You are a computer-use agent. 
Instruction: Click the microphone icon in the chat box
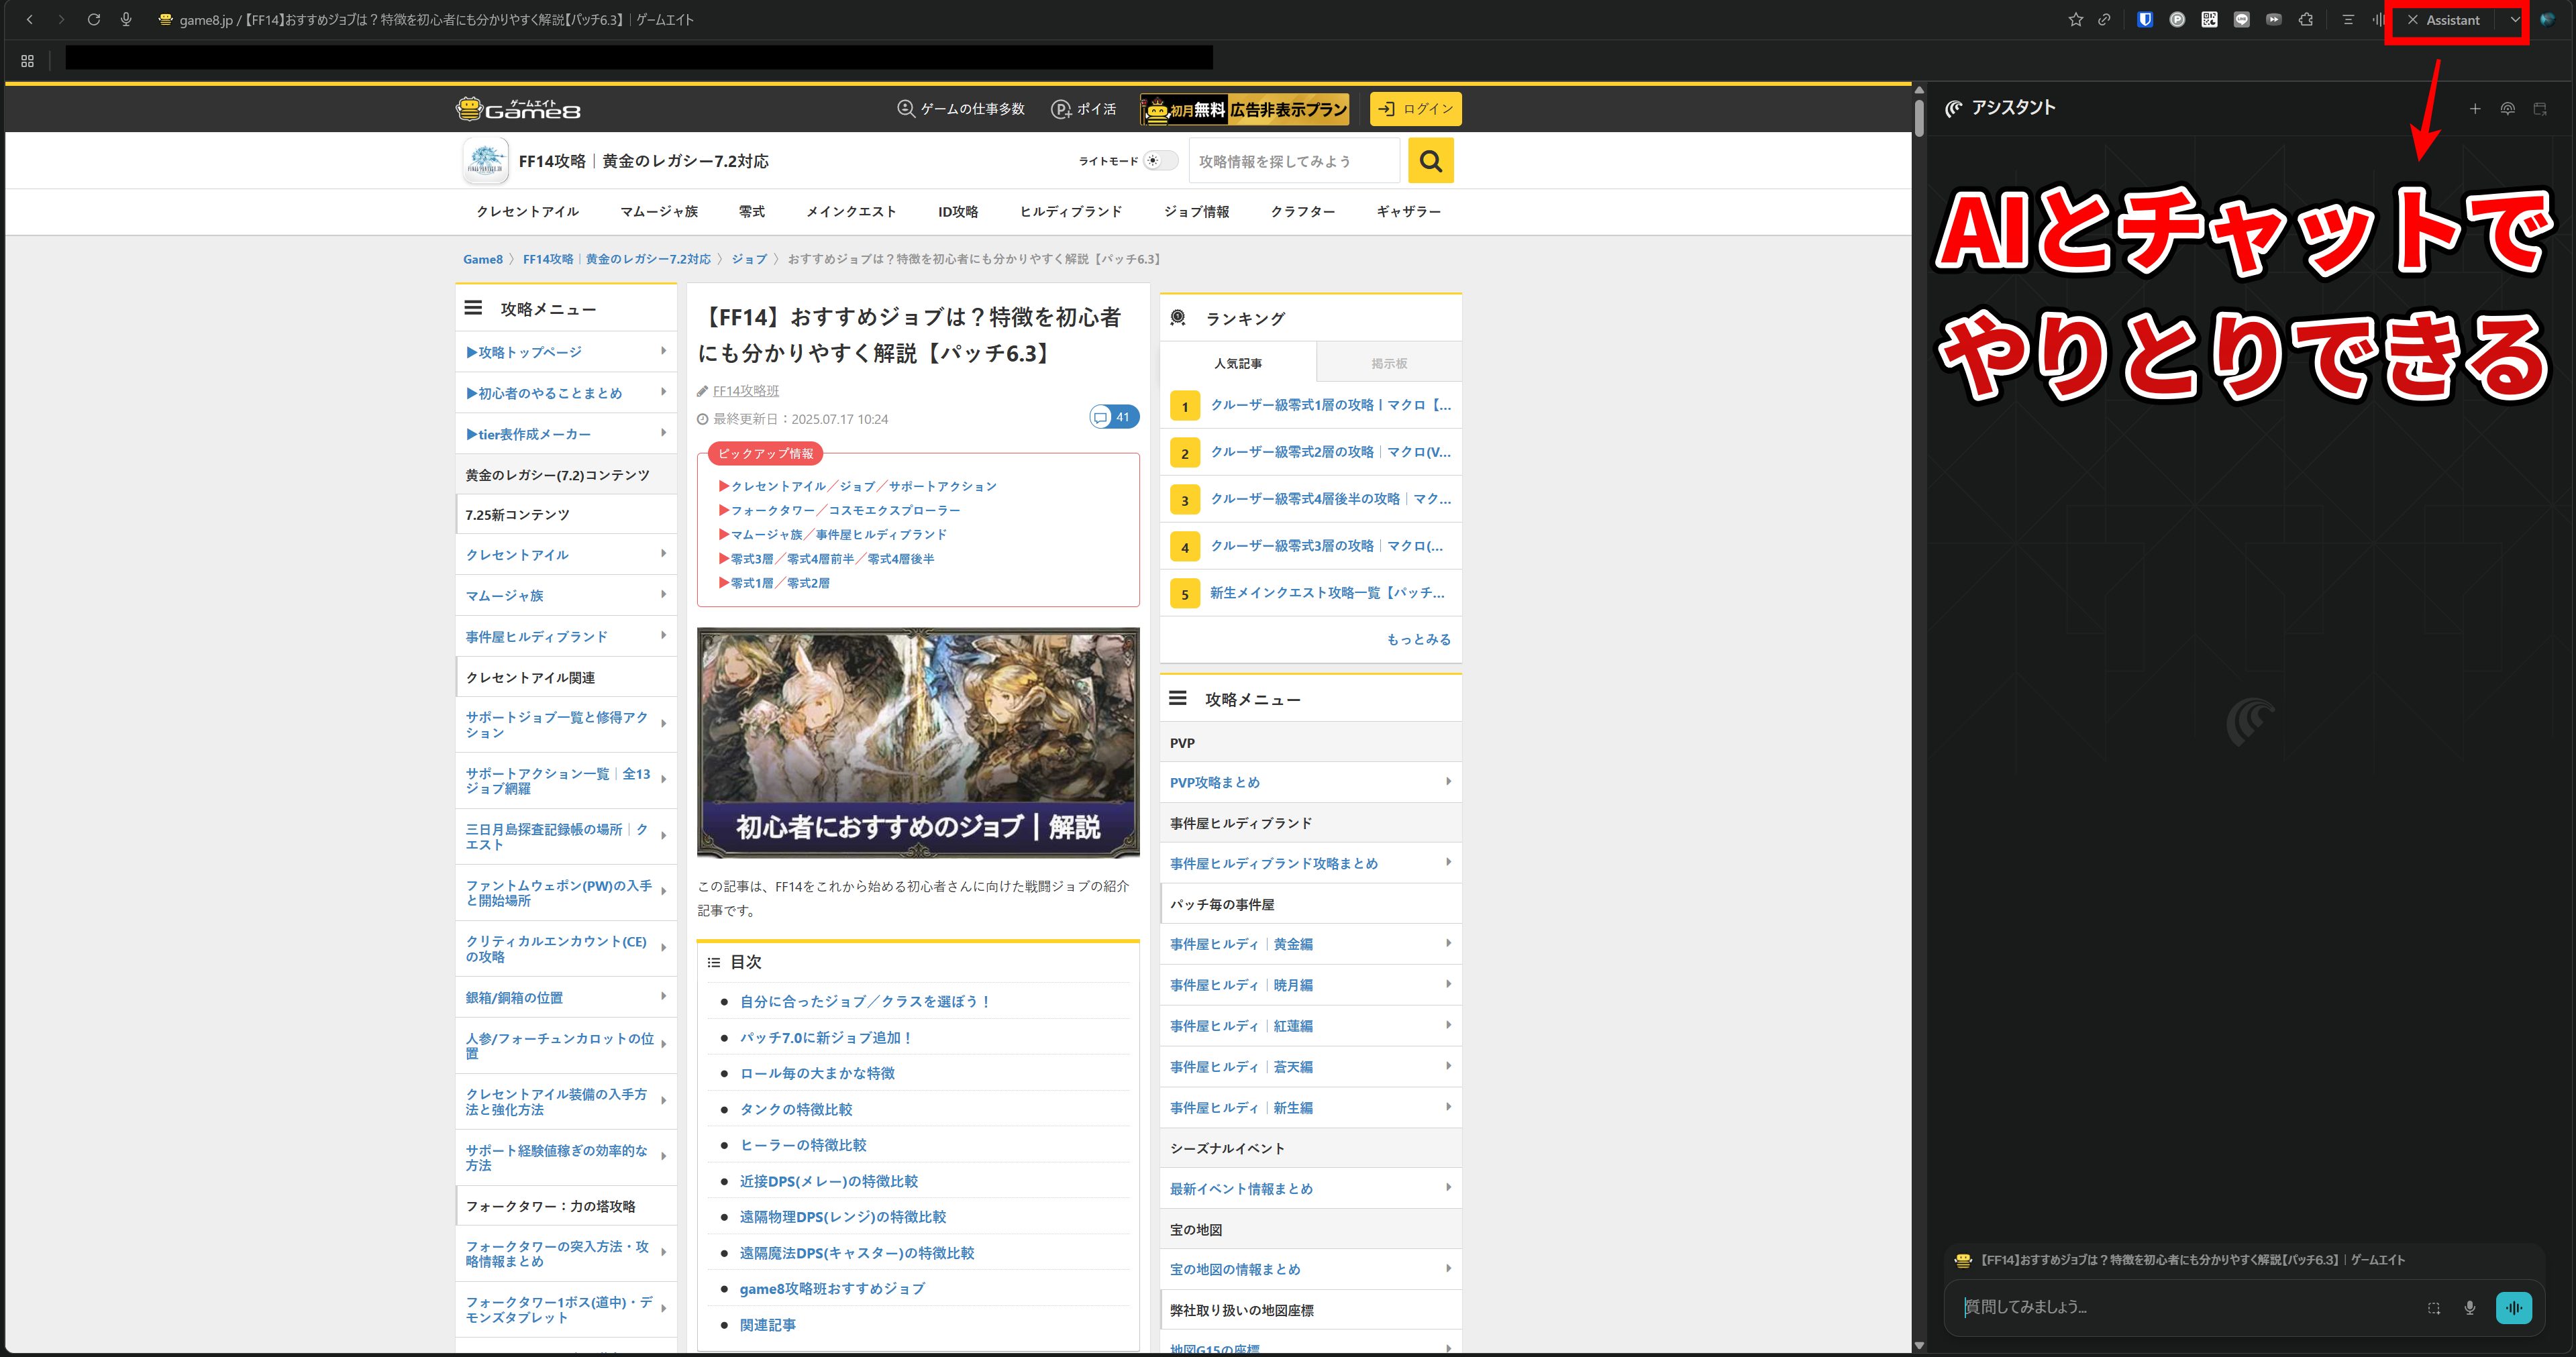coord(2469,1307)
